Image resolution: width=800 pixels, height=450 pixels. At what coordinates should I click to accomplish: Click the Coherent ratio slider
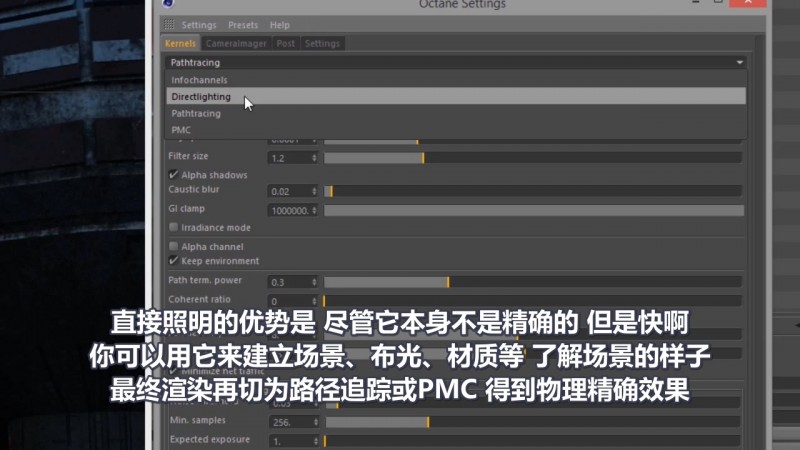533,301
